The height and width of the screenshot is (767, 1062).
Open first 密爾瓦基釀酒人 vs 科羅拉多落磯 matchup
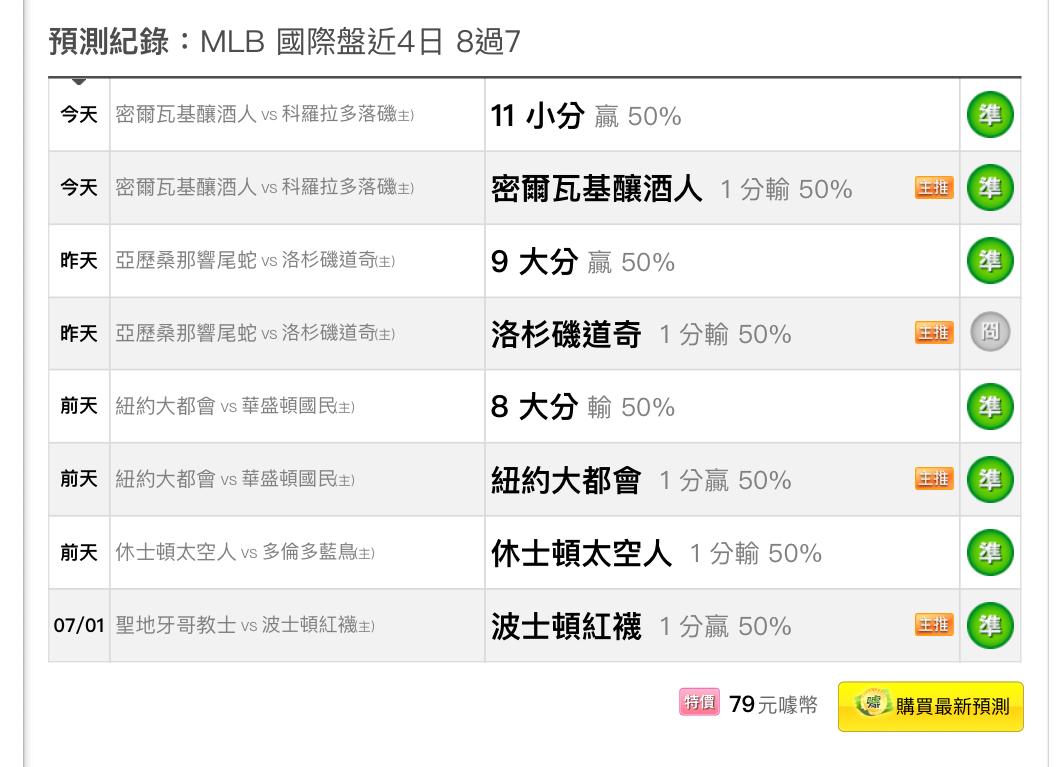click(265, 115)
